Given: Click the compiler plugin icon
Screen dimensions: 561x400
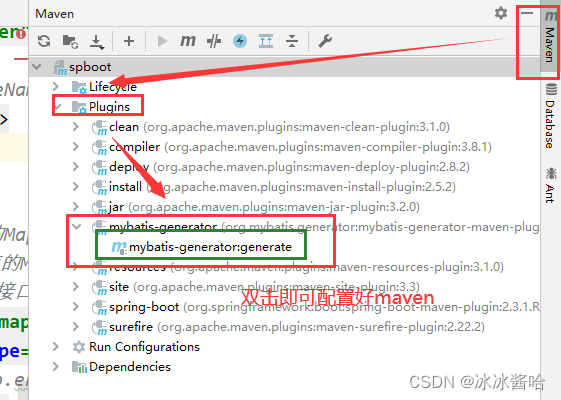Looking at the screenshot, I should point(99,147).
